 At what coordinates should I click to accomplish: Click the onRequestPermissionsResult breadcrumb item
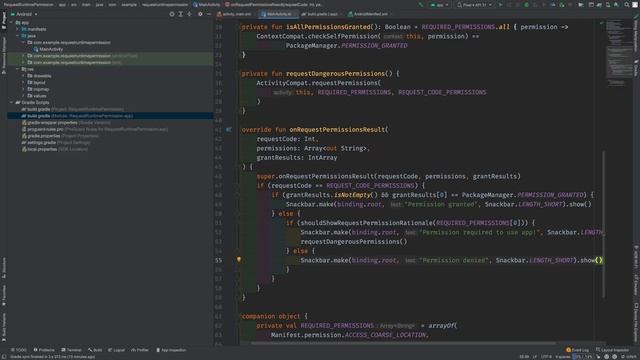click(x=274, y=5)
